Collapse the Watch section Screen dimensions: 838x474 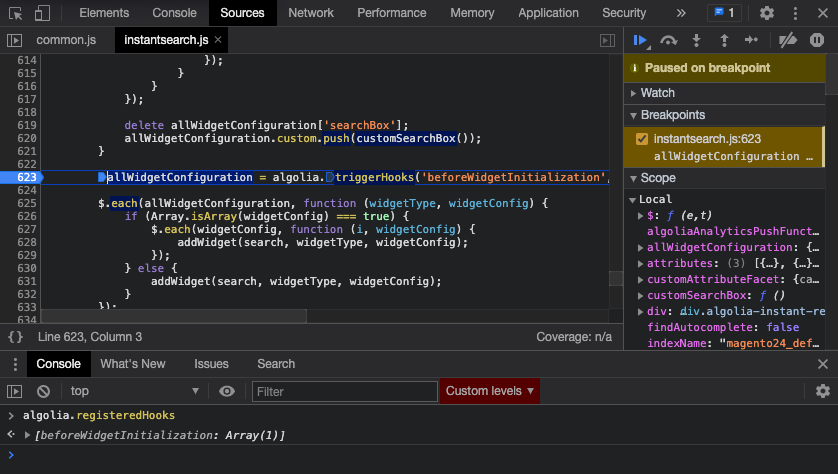(657, 93)
